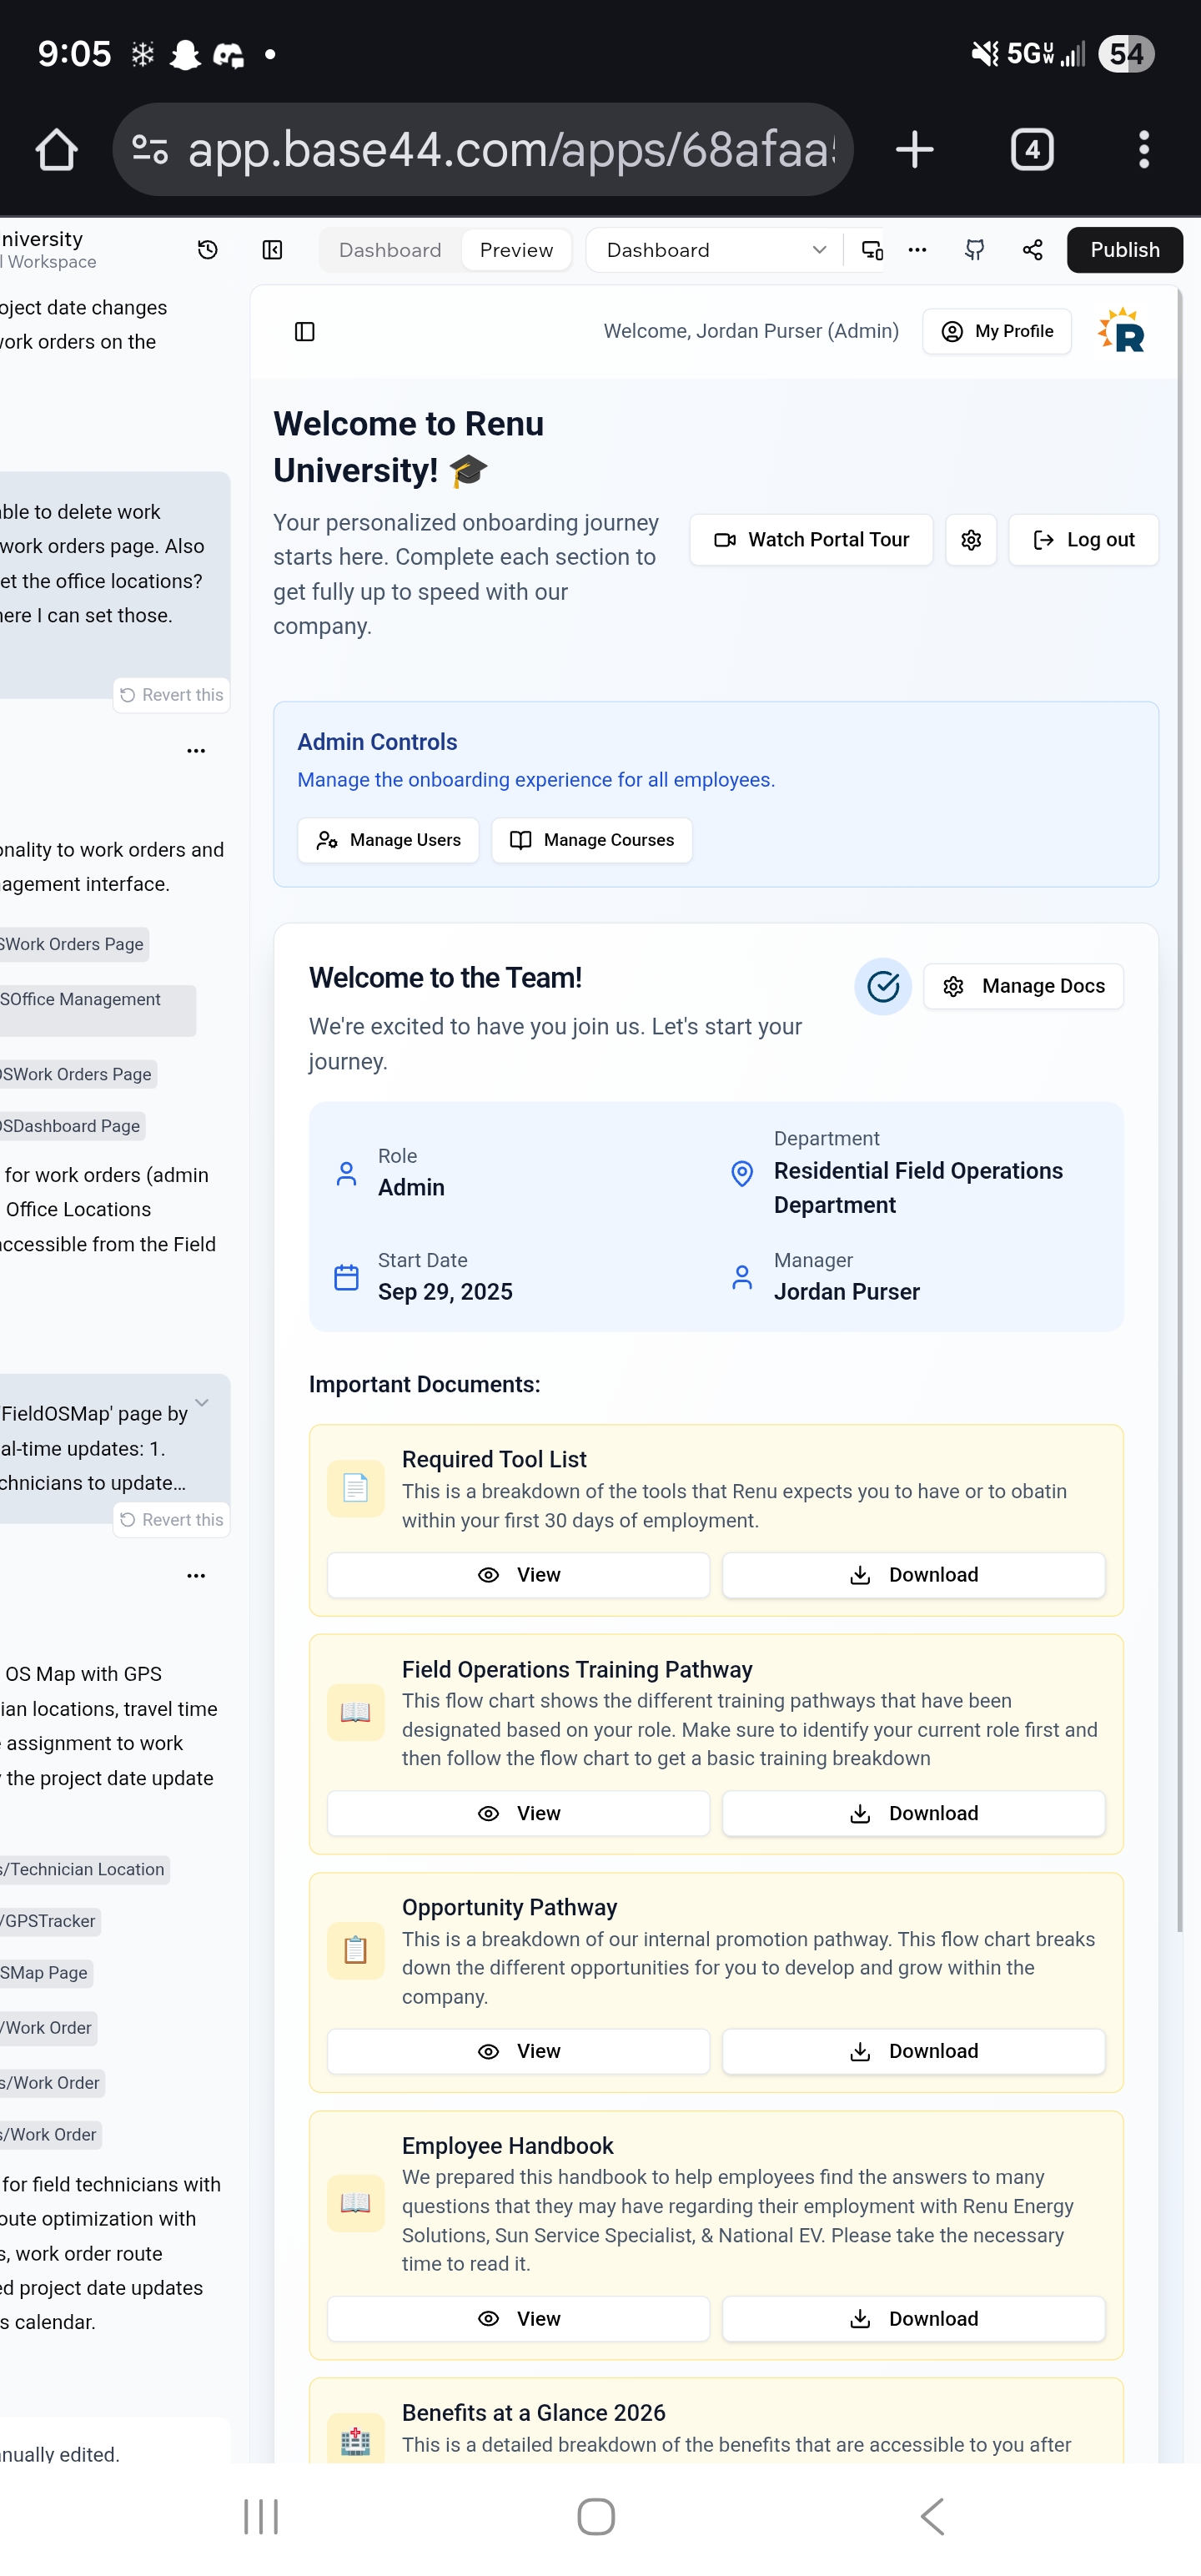Viewport: 1201px width, 2576px height.
Task: Switch to the Preview tab
Action: point(516,250)
